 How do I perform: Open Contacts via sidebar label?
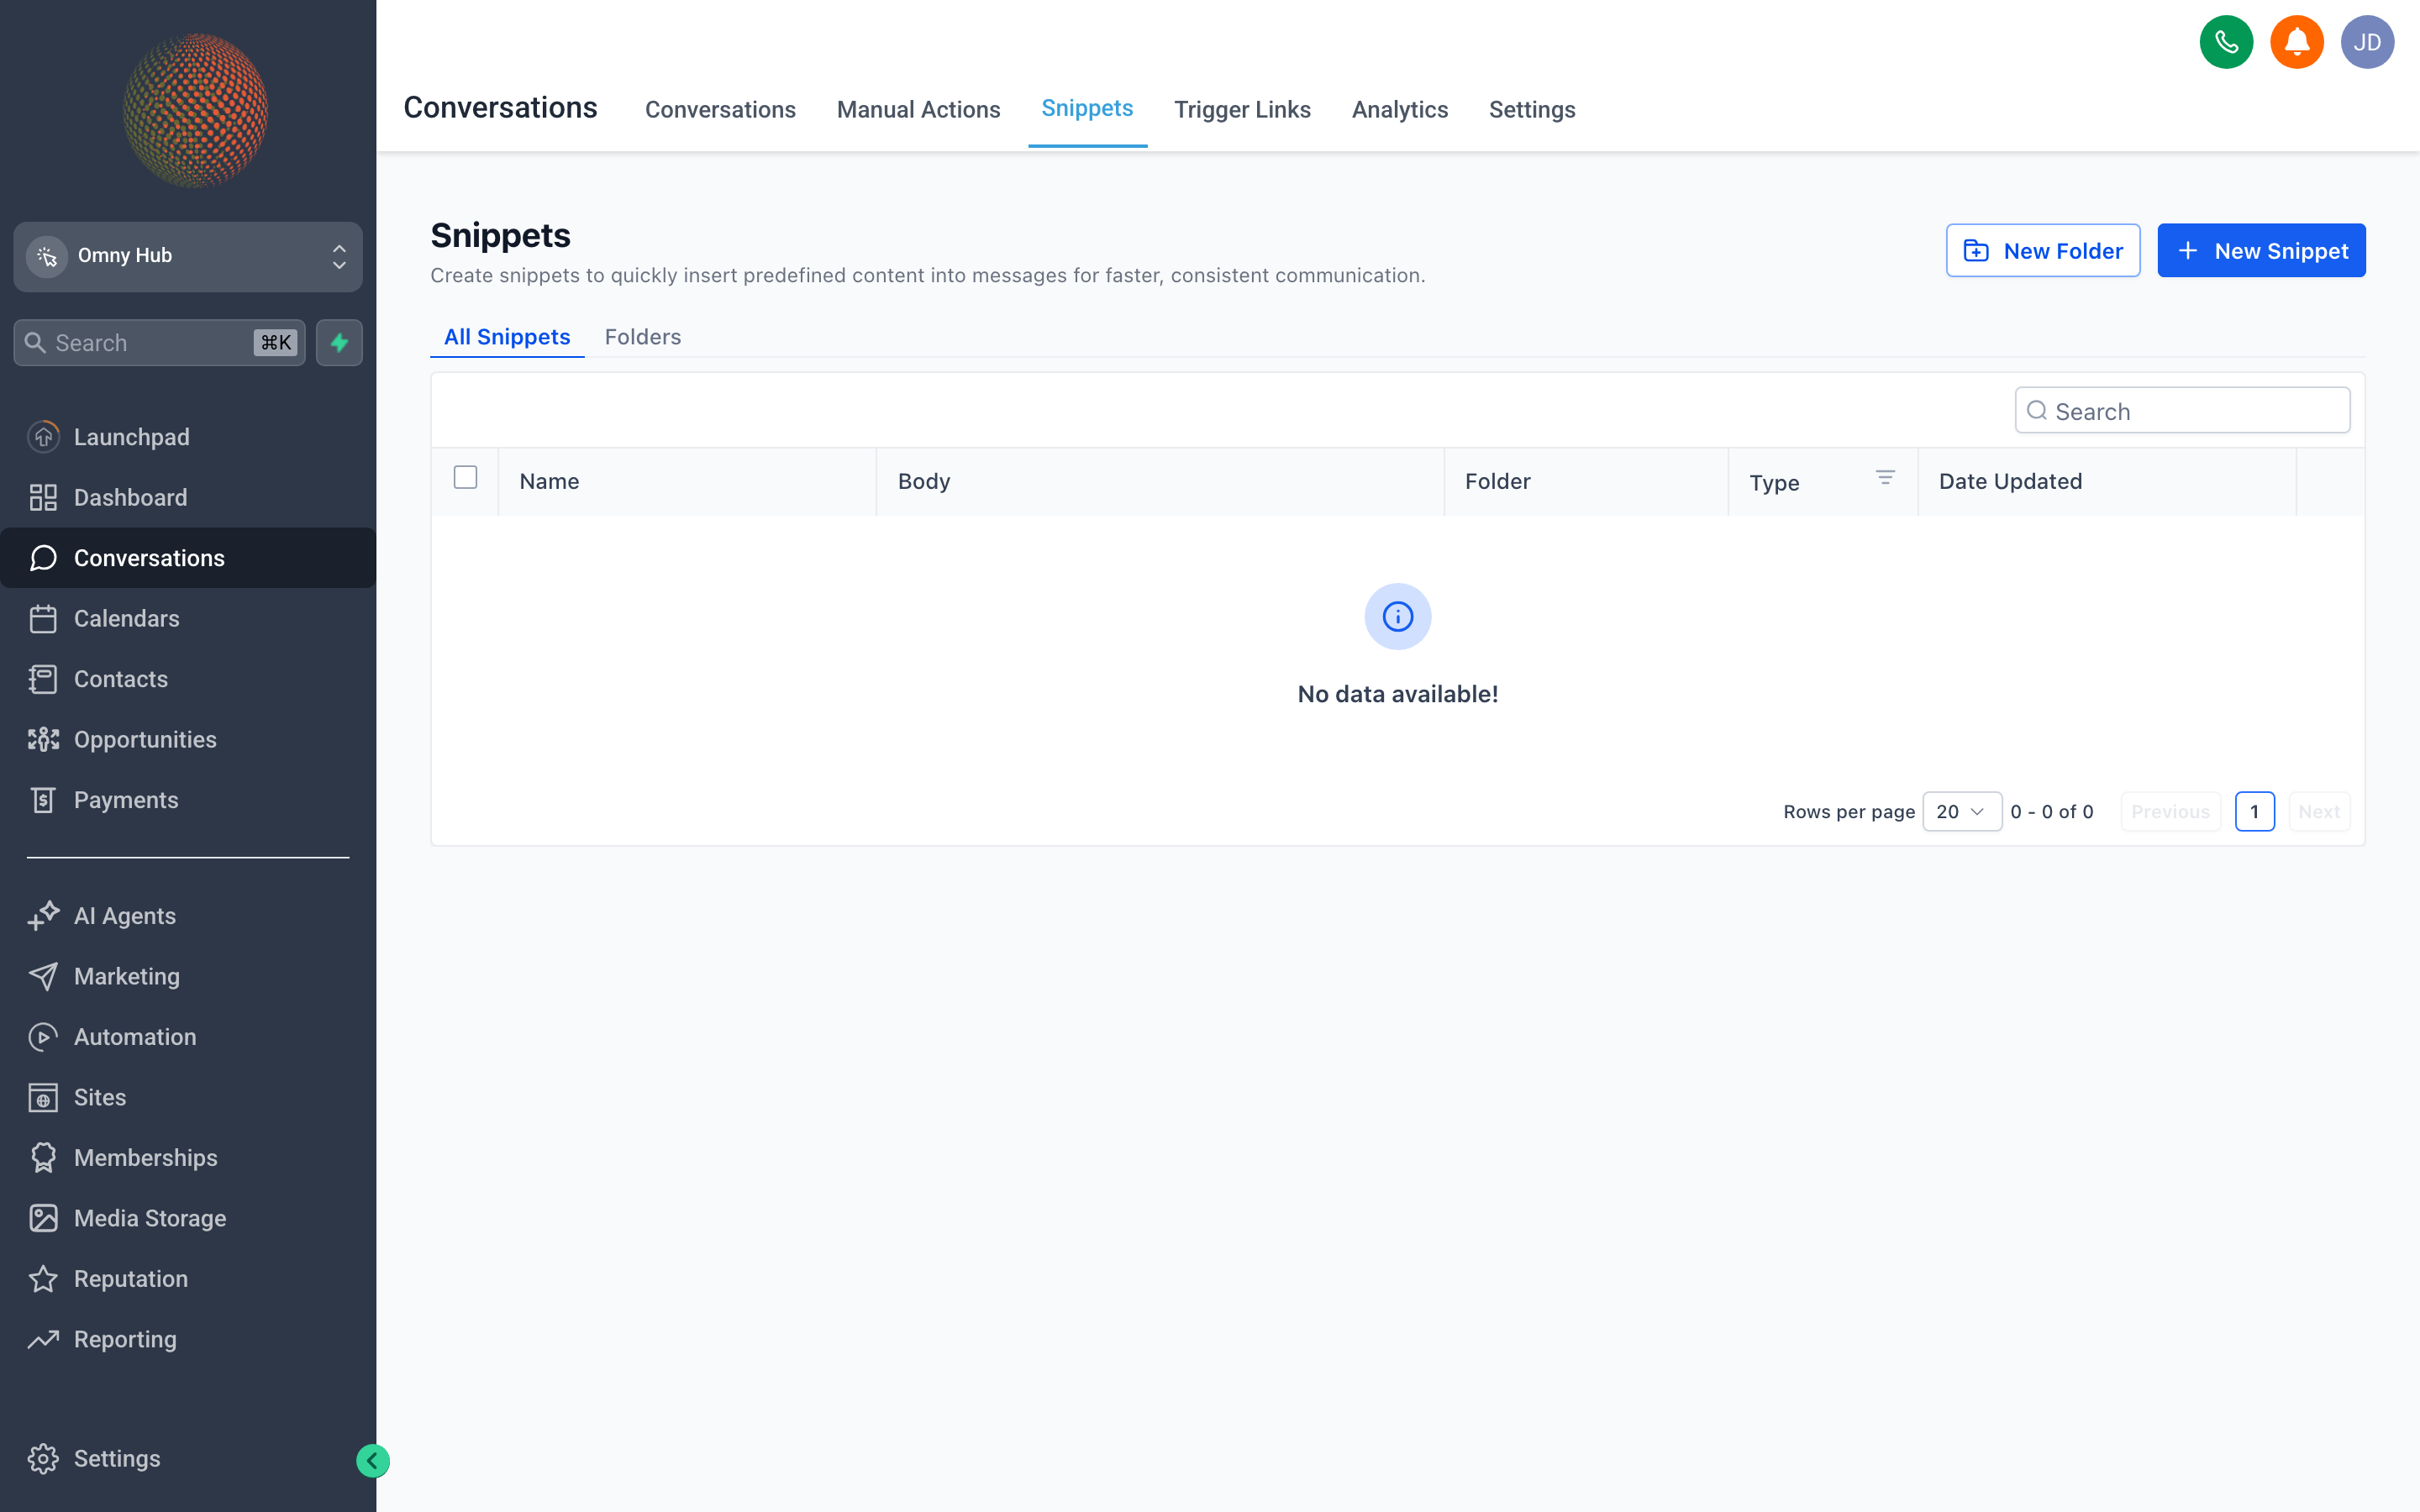120,679
